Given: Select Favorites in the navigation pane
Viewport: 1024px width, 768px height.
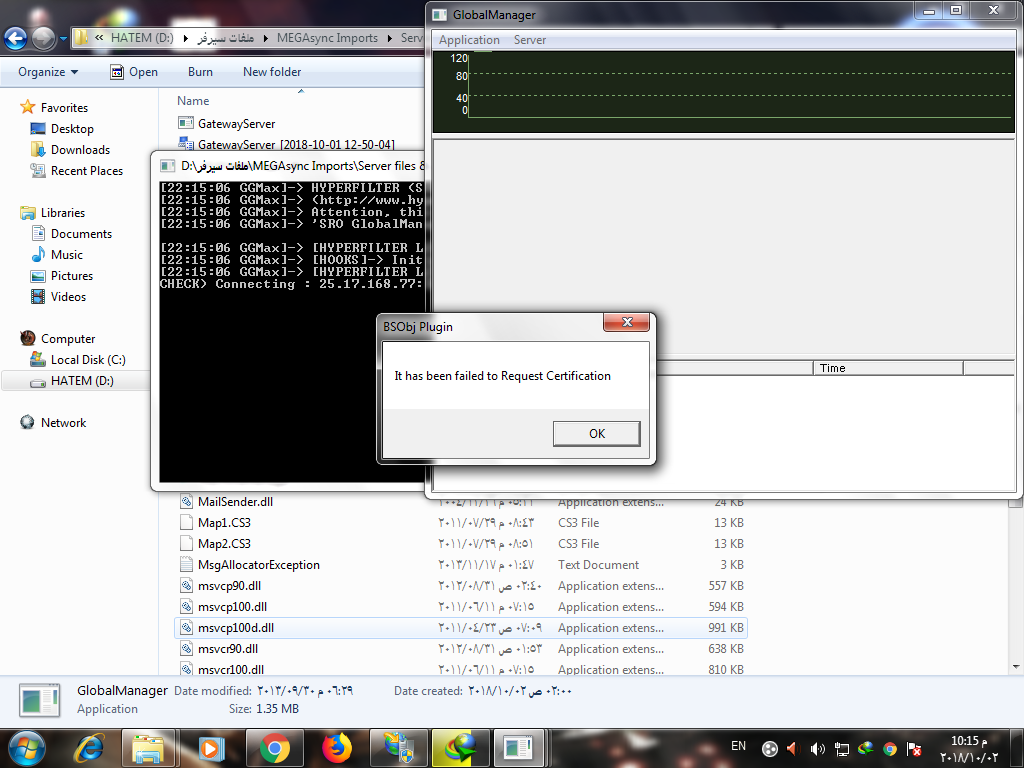Looking at the screenshot, I should point(64,108).
